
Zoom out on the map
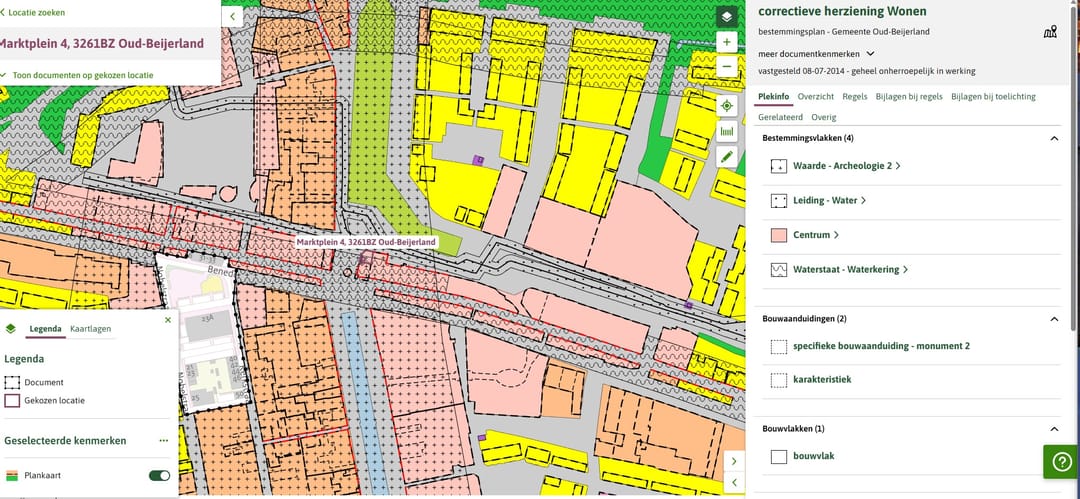pyautogui.click(x=727, y=67)
